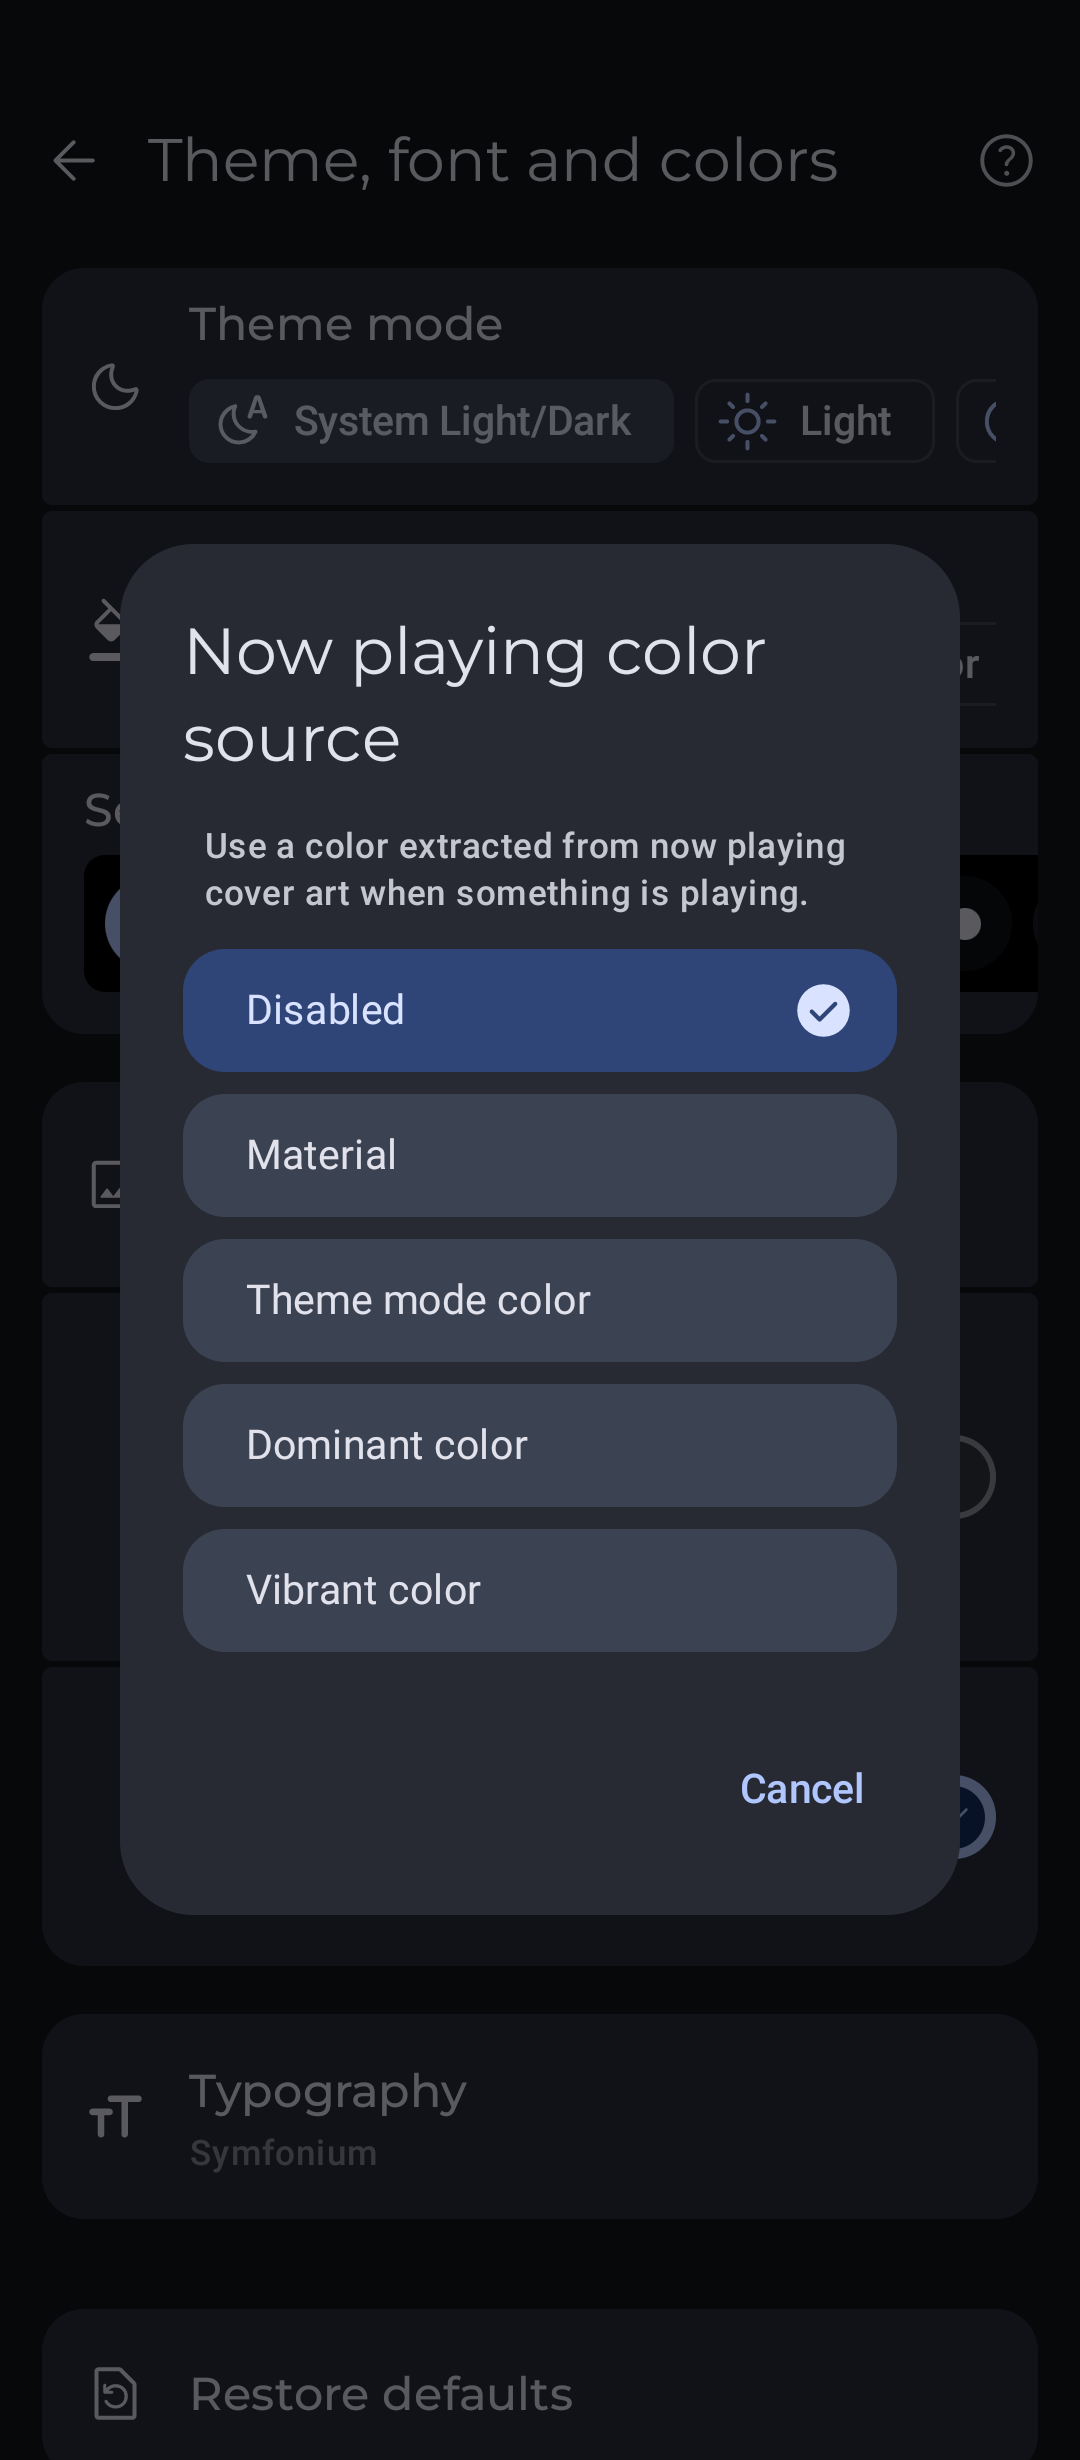
Task: Tap the Typography text size icon
Action: (x=115, y=2117)
